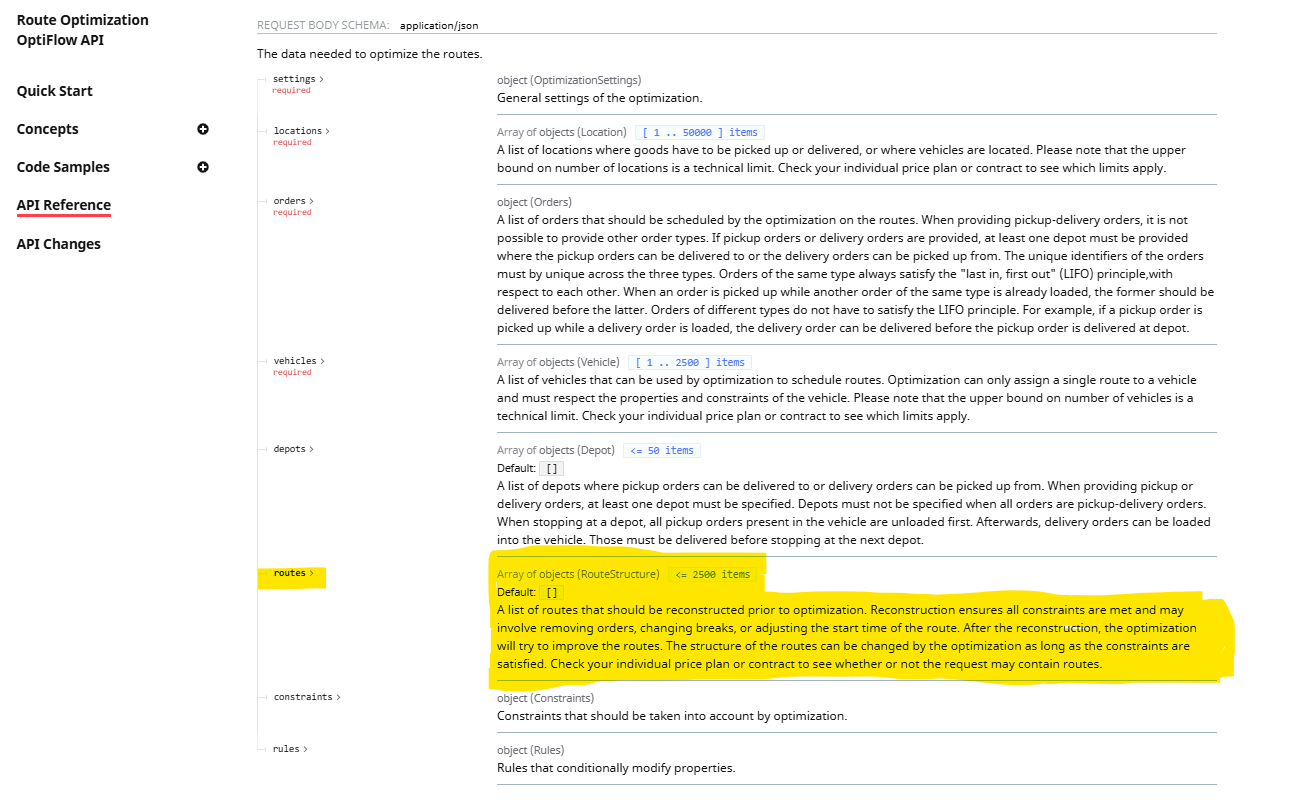
Task: Expand the settings property
Action: [298, 79]
